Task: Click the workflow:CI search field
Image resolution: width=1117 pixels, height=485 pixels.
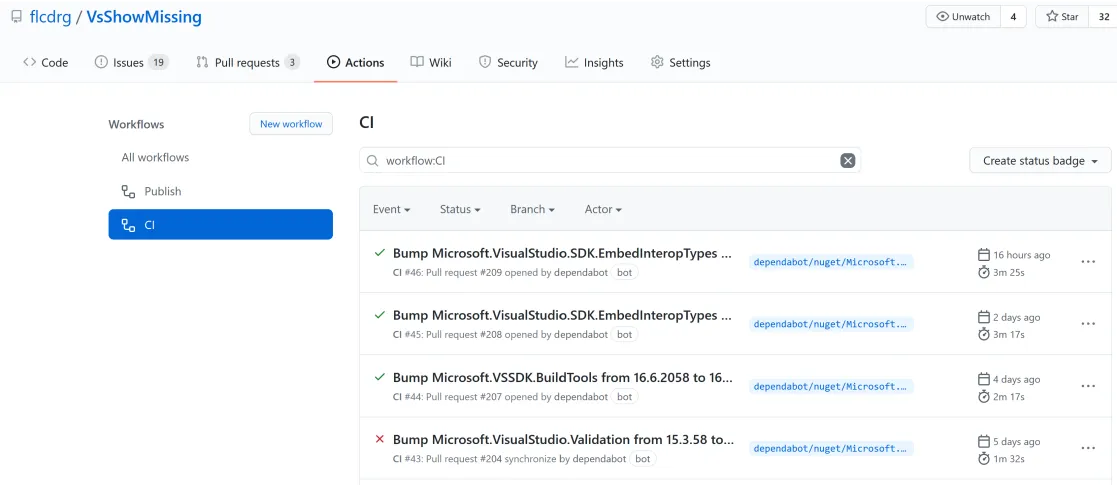Action: point(610,161)
